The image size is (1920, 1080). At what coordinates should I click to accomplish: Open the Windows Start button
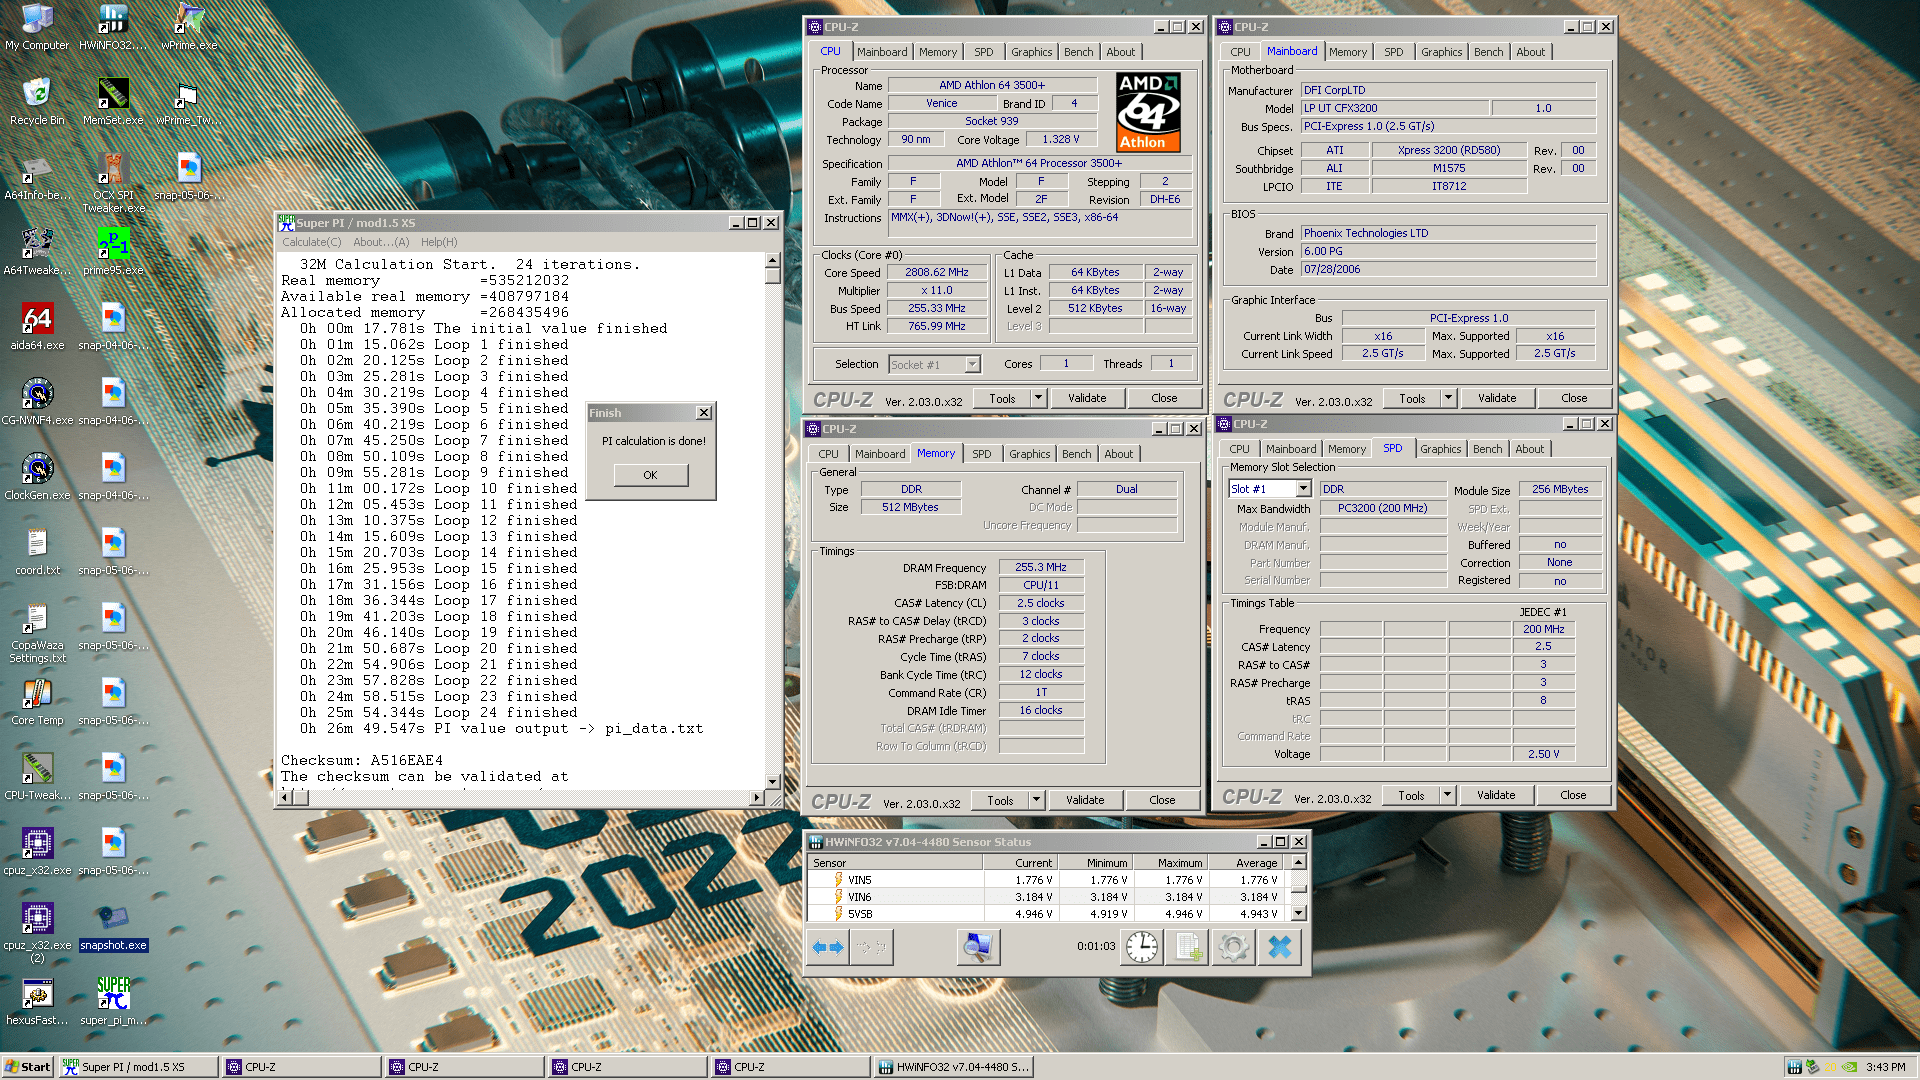(x=28, y=1067)
